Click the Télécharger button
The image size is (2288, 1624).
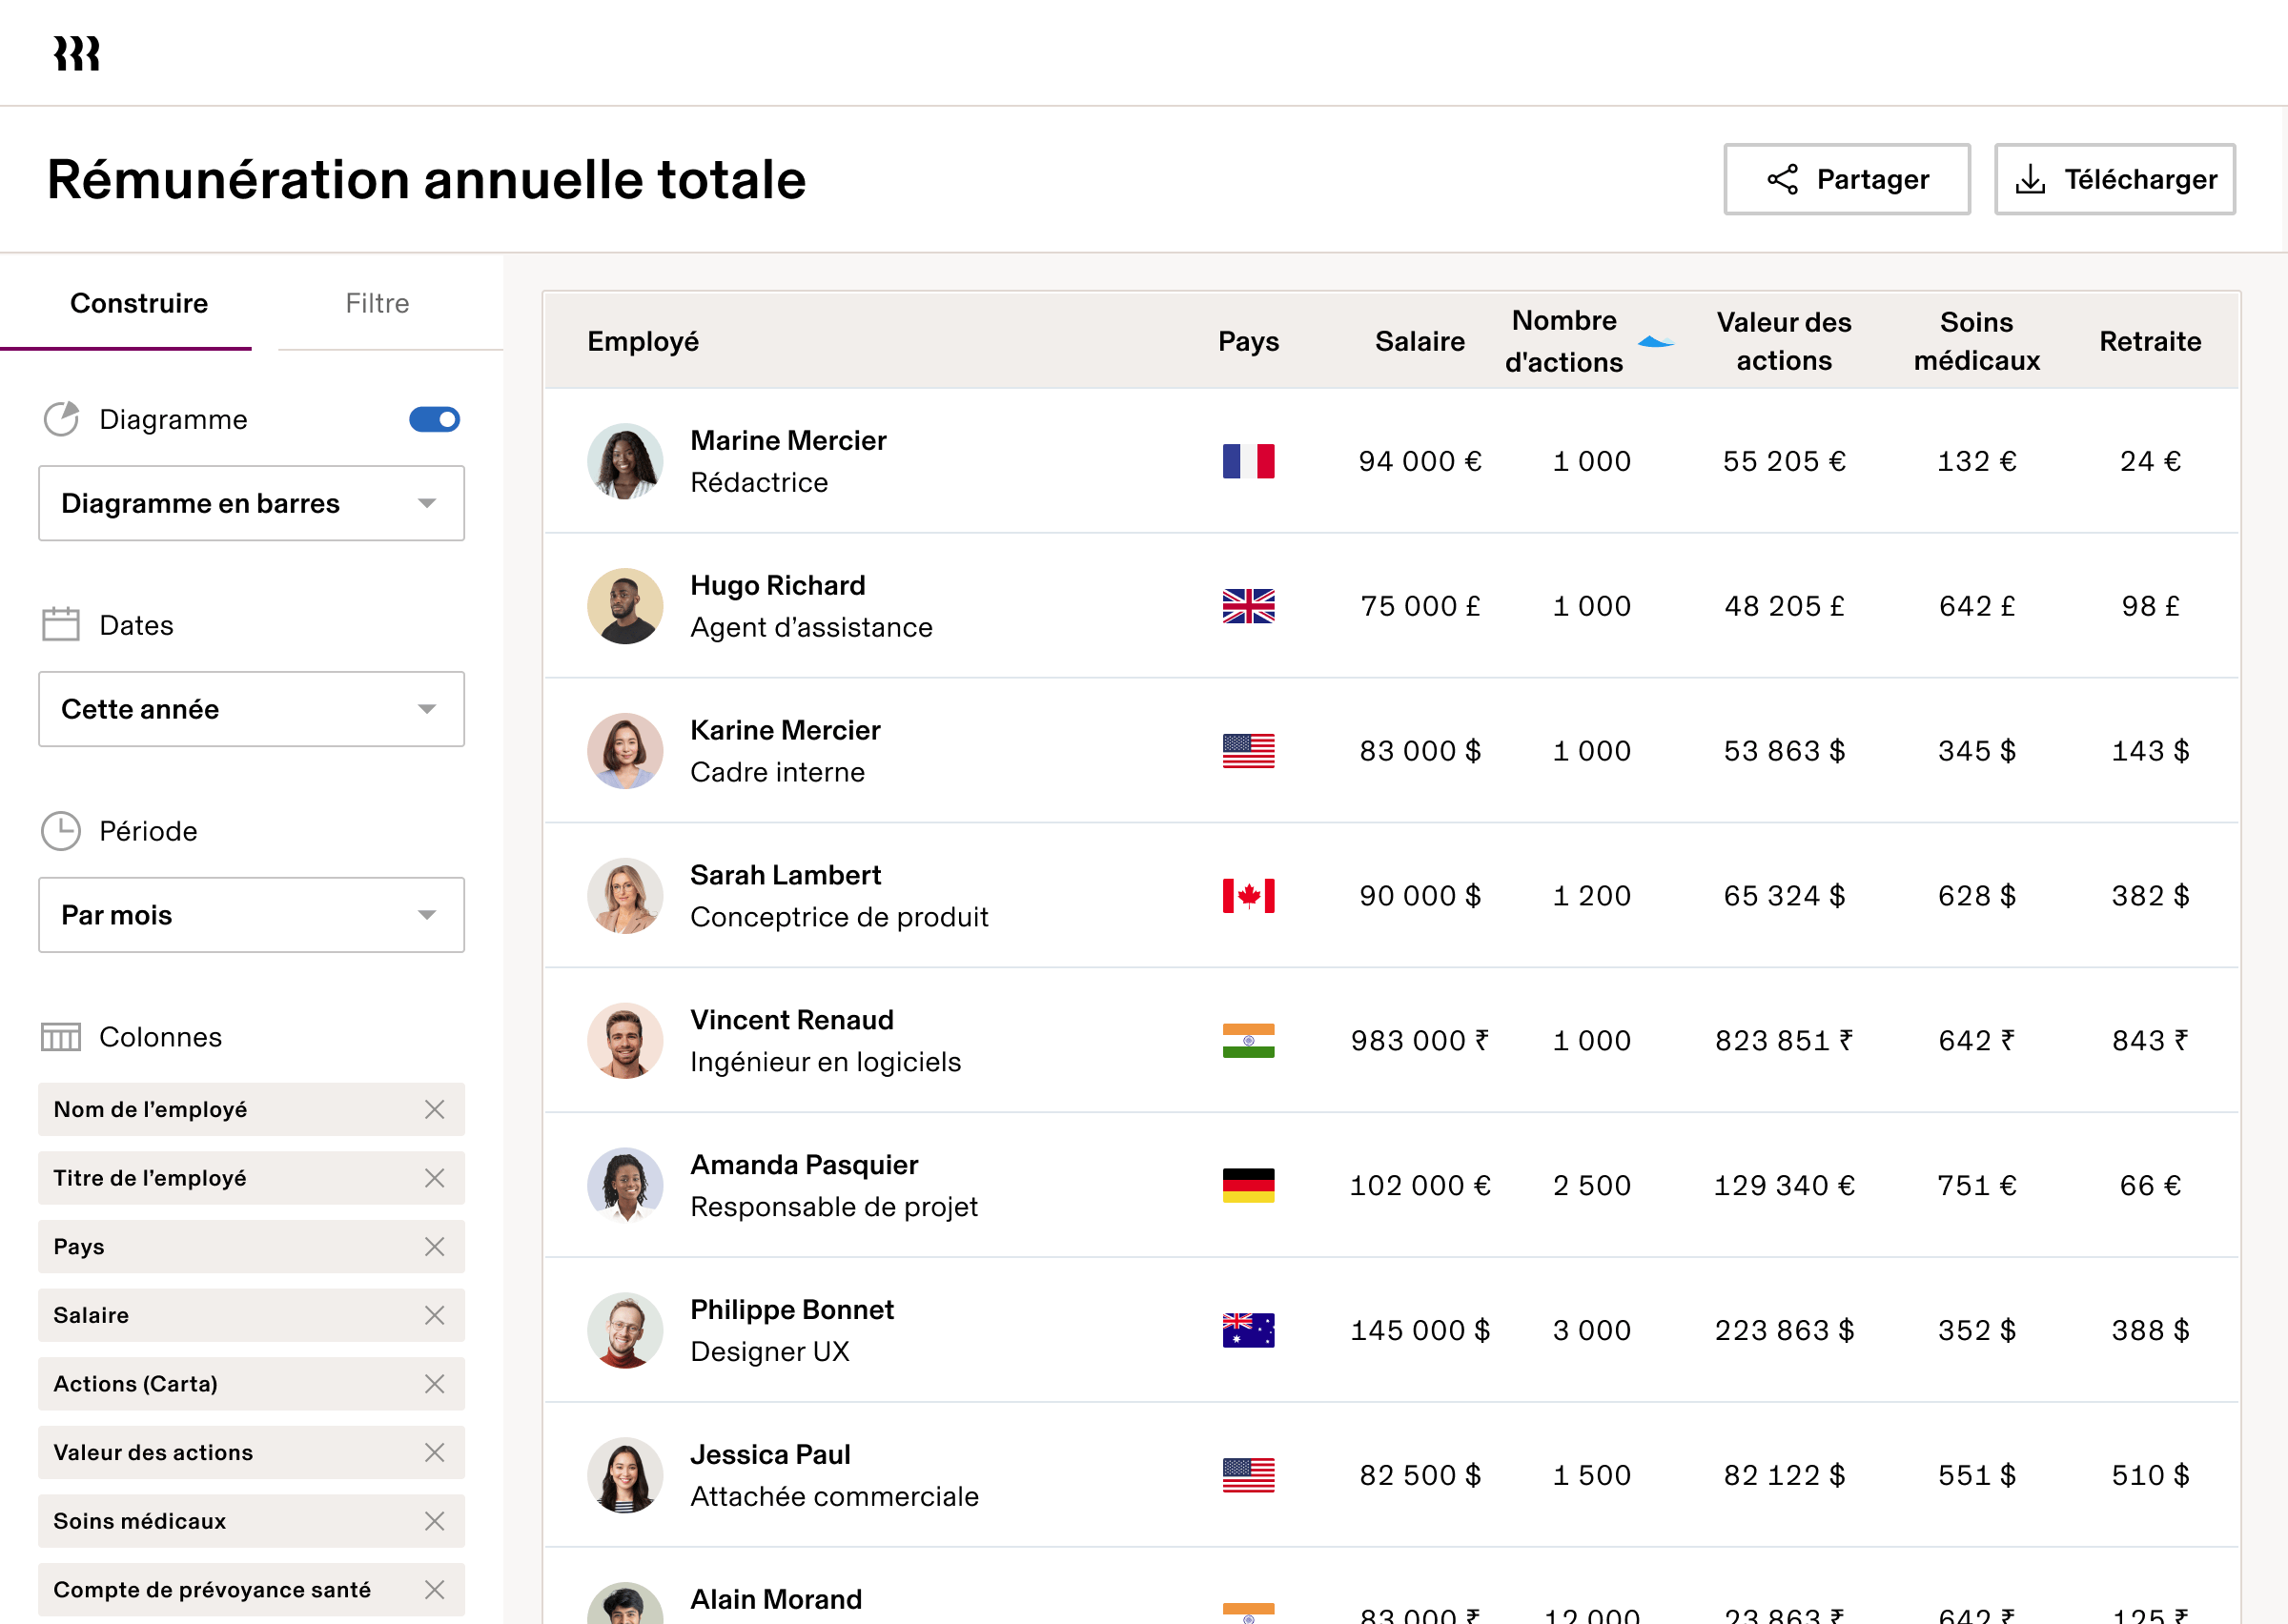[x=2114, y=179]
